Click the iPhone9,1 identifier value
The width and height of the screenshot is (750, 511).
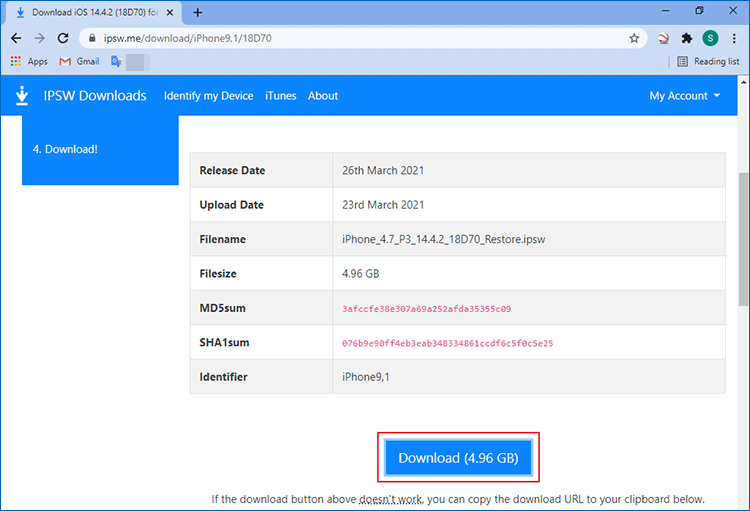point(366,377)
